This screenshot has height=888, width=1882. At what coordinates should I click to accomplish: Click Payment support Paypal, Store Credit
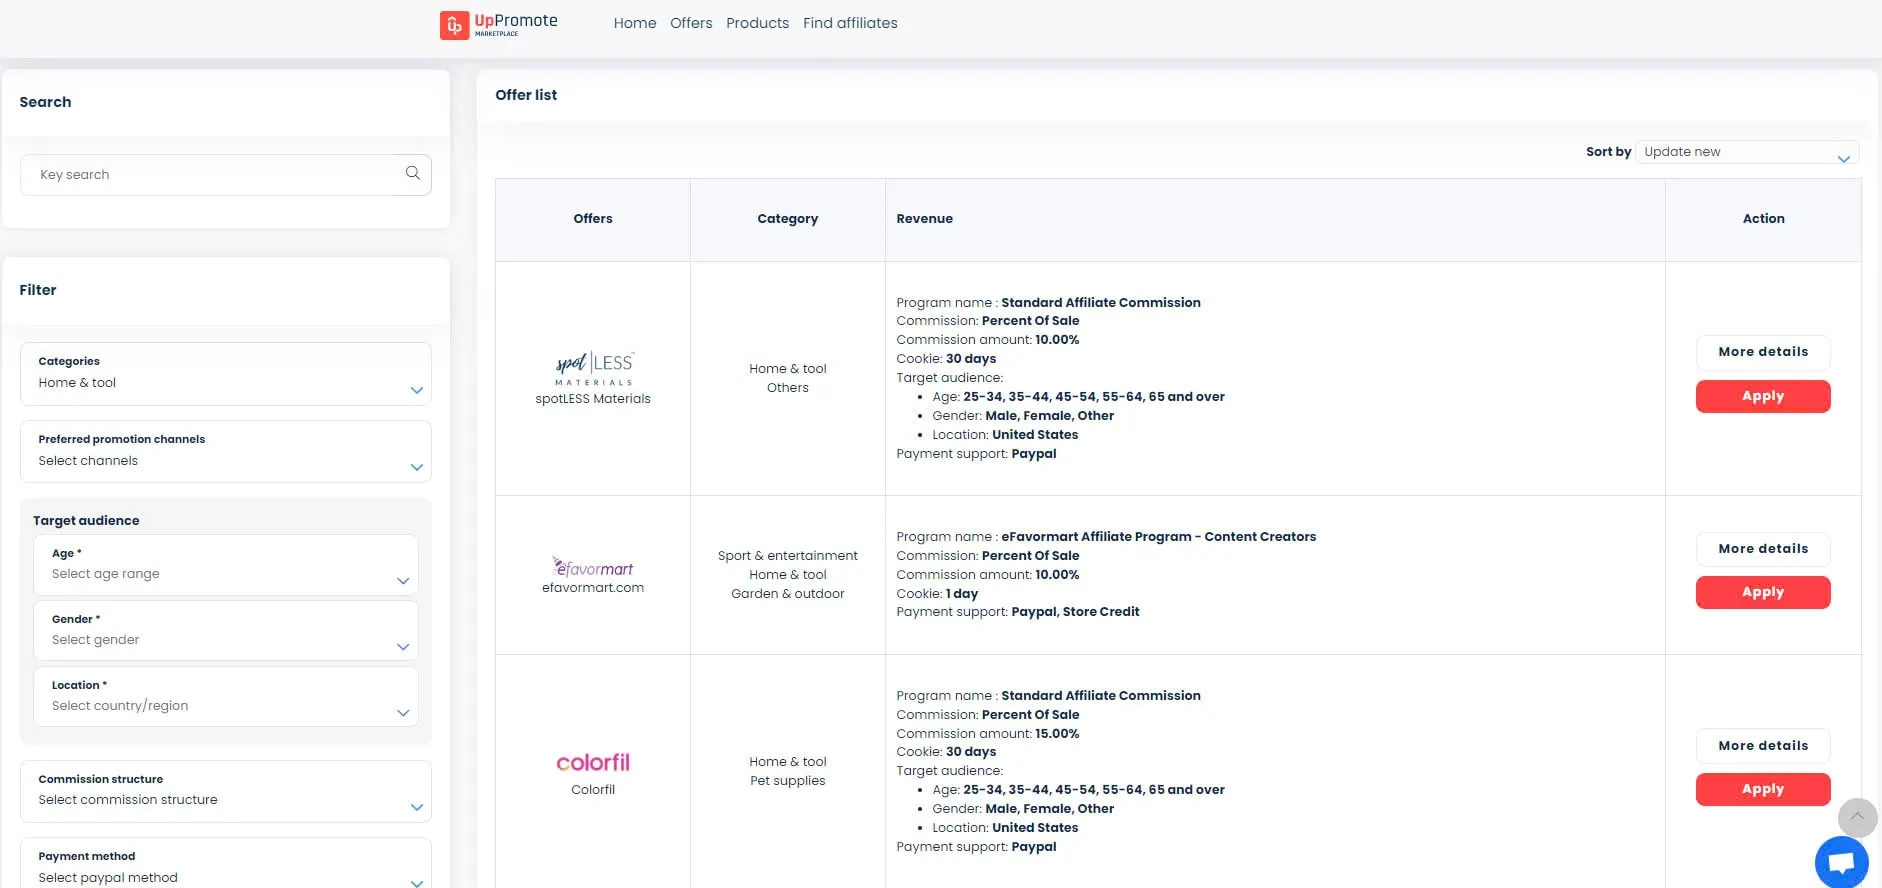1018,612
